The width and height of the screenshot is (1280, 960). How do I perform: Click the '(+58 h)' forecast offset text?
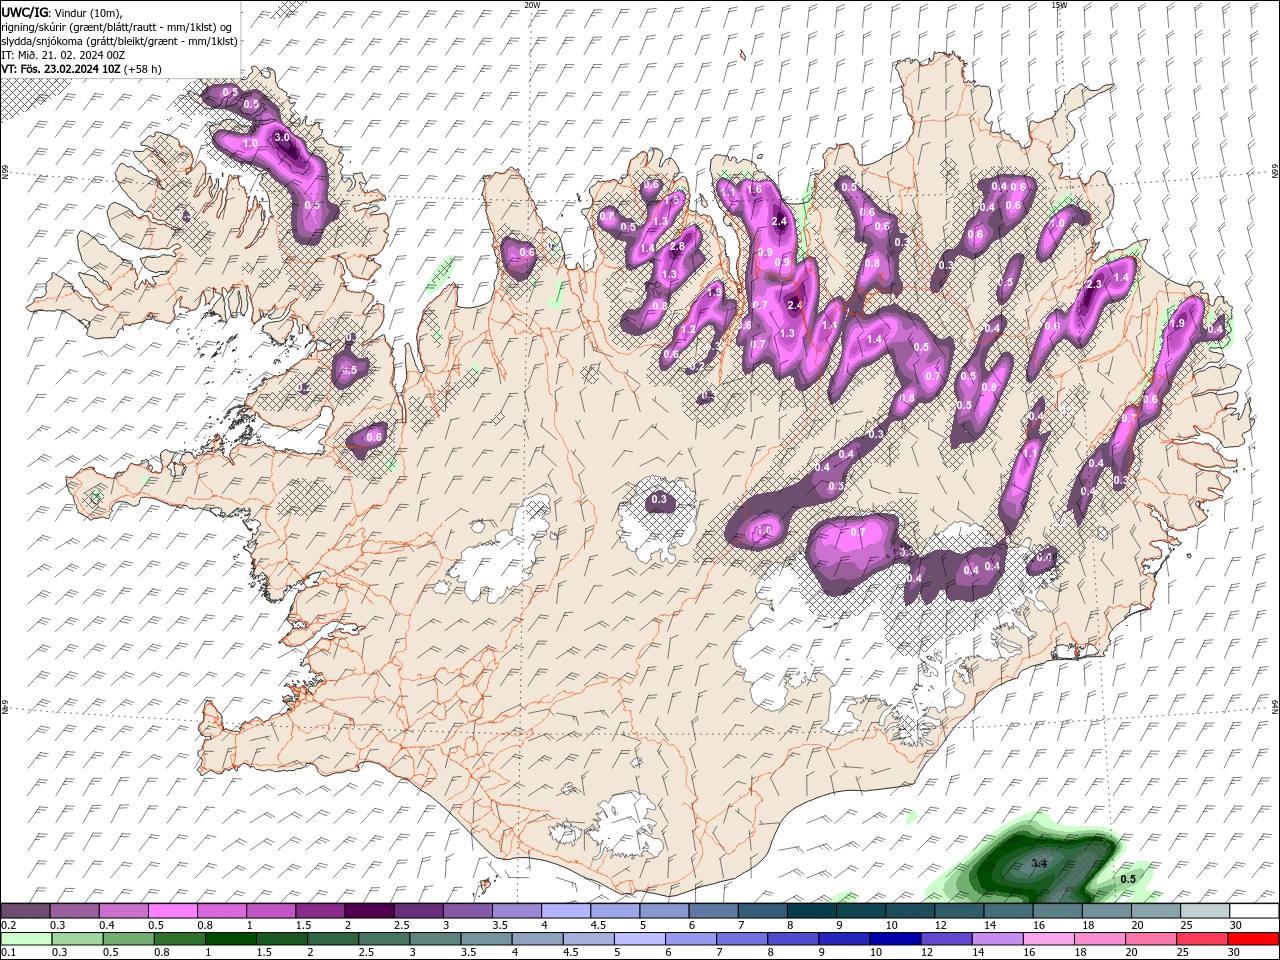tap(143, 69)
